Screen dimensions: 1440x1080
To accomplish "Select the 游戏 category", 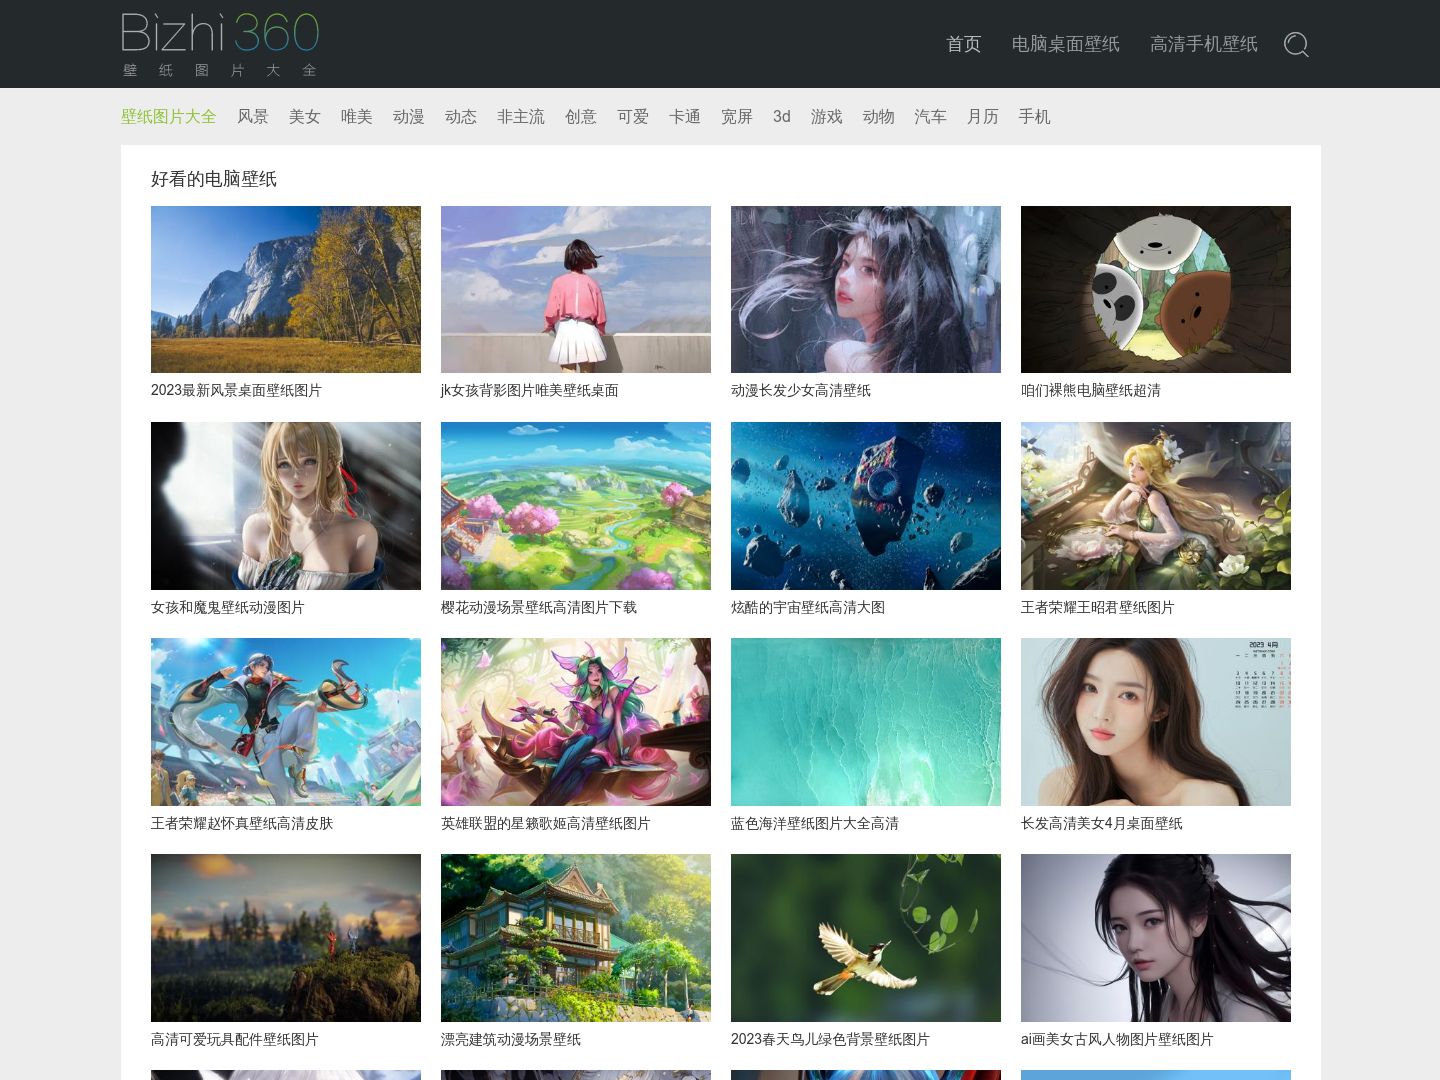I will tap(827, 116).
